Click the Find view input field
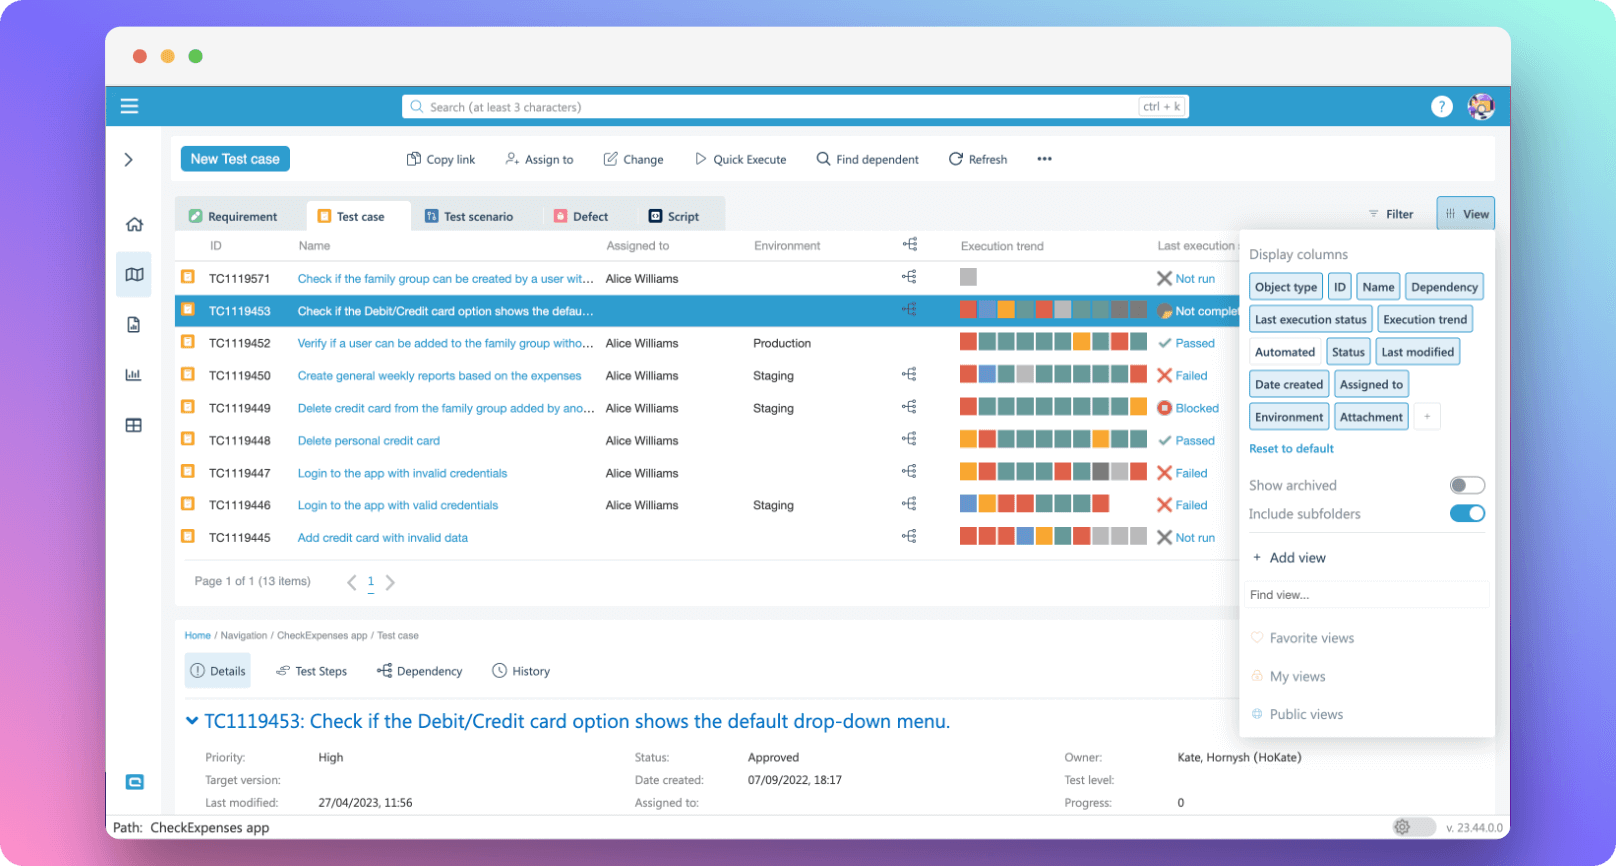1616x866 pixels. click(x=1365, y=595)
